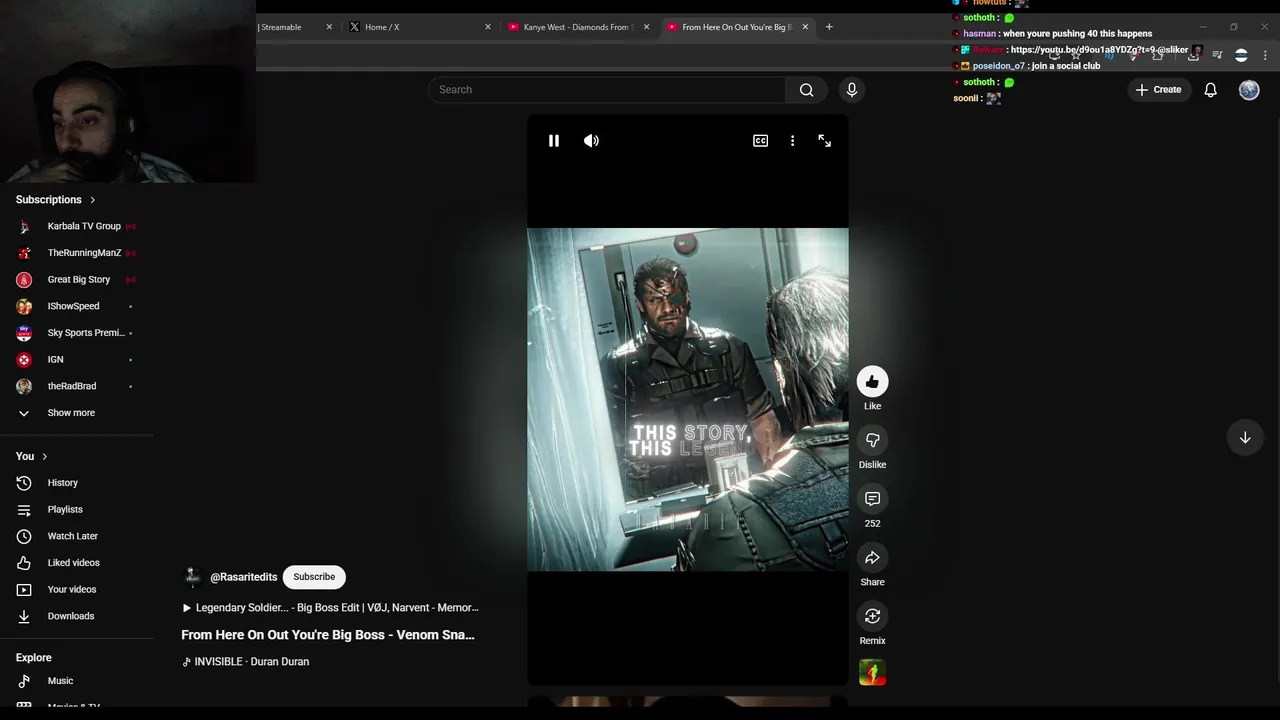1280x720 pixels.
Task: Open notifications bell
Action: click(1210, 90)
